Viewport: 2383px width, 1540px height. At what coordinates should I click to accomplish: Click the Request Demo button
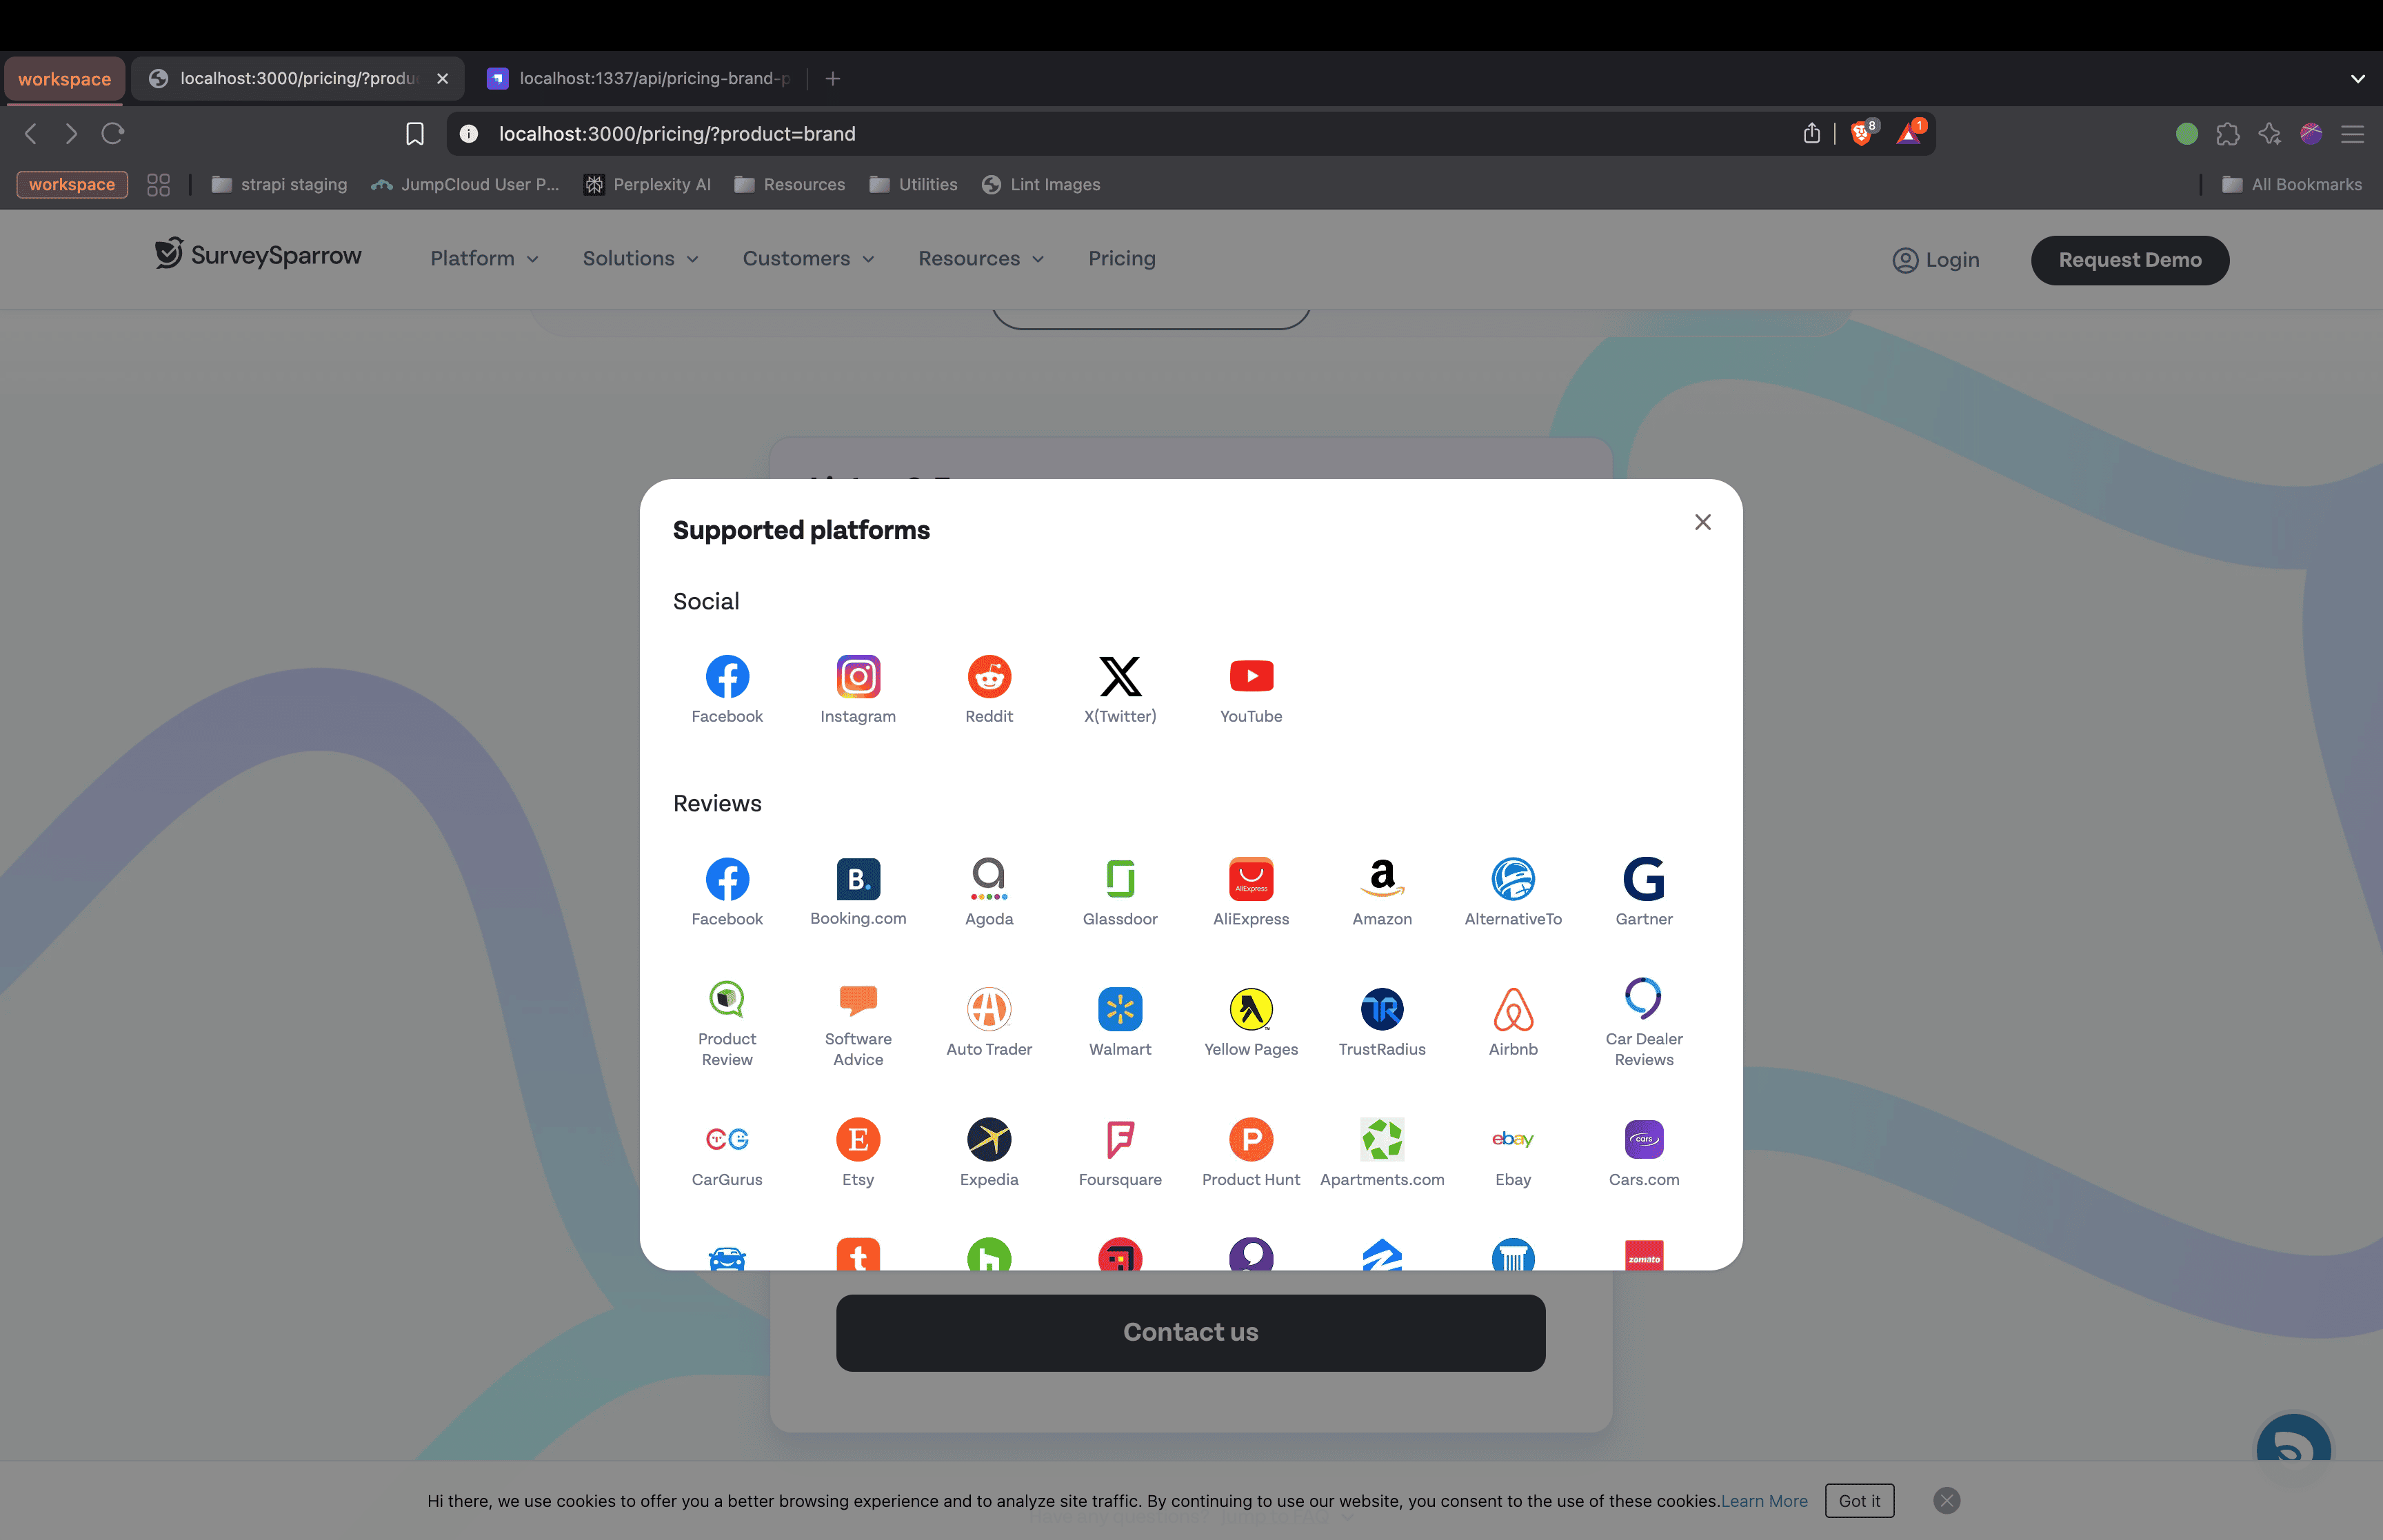tap(2129, 260)
